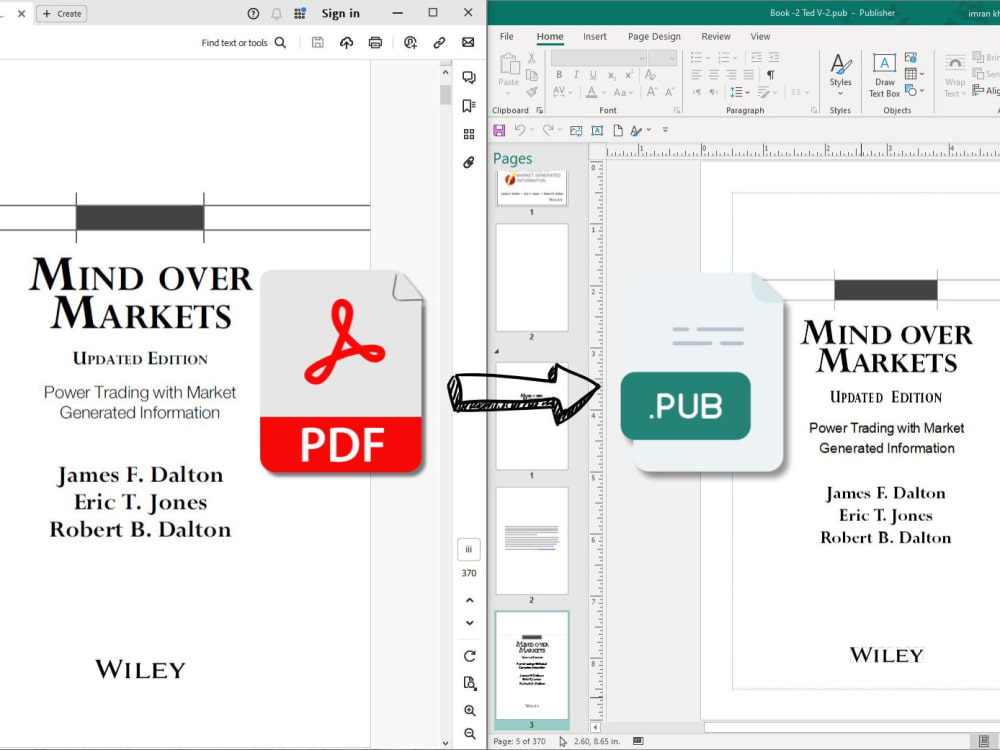Click Format Painter in Clipboard group
This screenshot has width=1000, height=750.
point(532,92)
